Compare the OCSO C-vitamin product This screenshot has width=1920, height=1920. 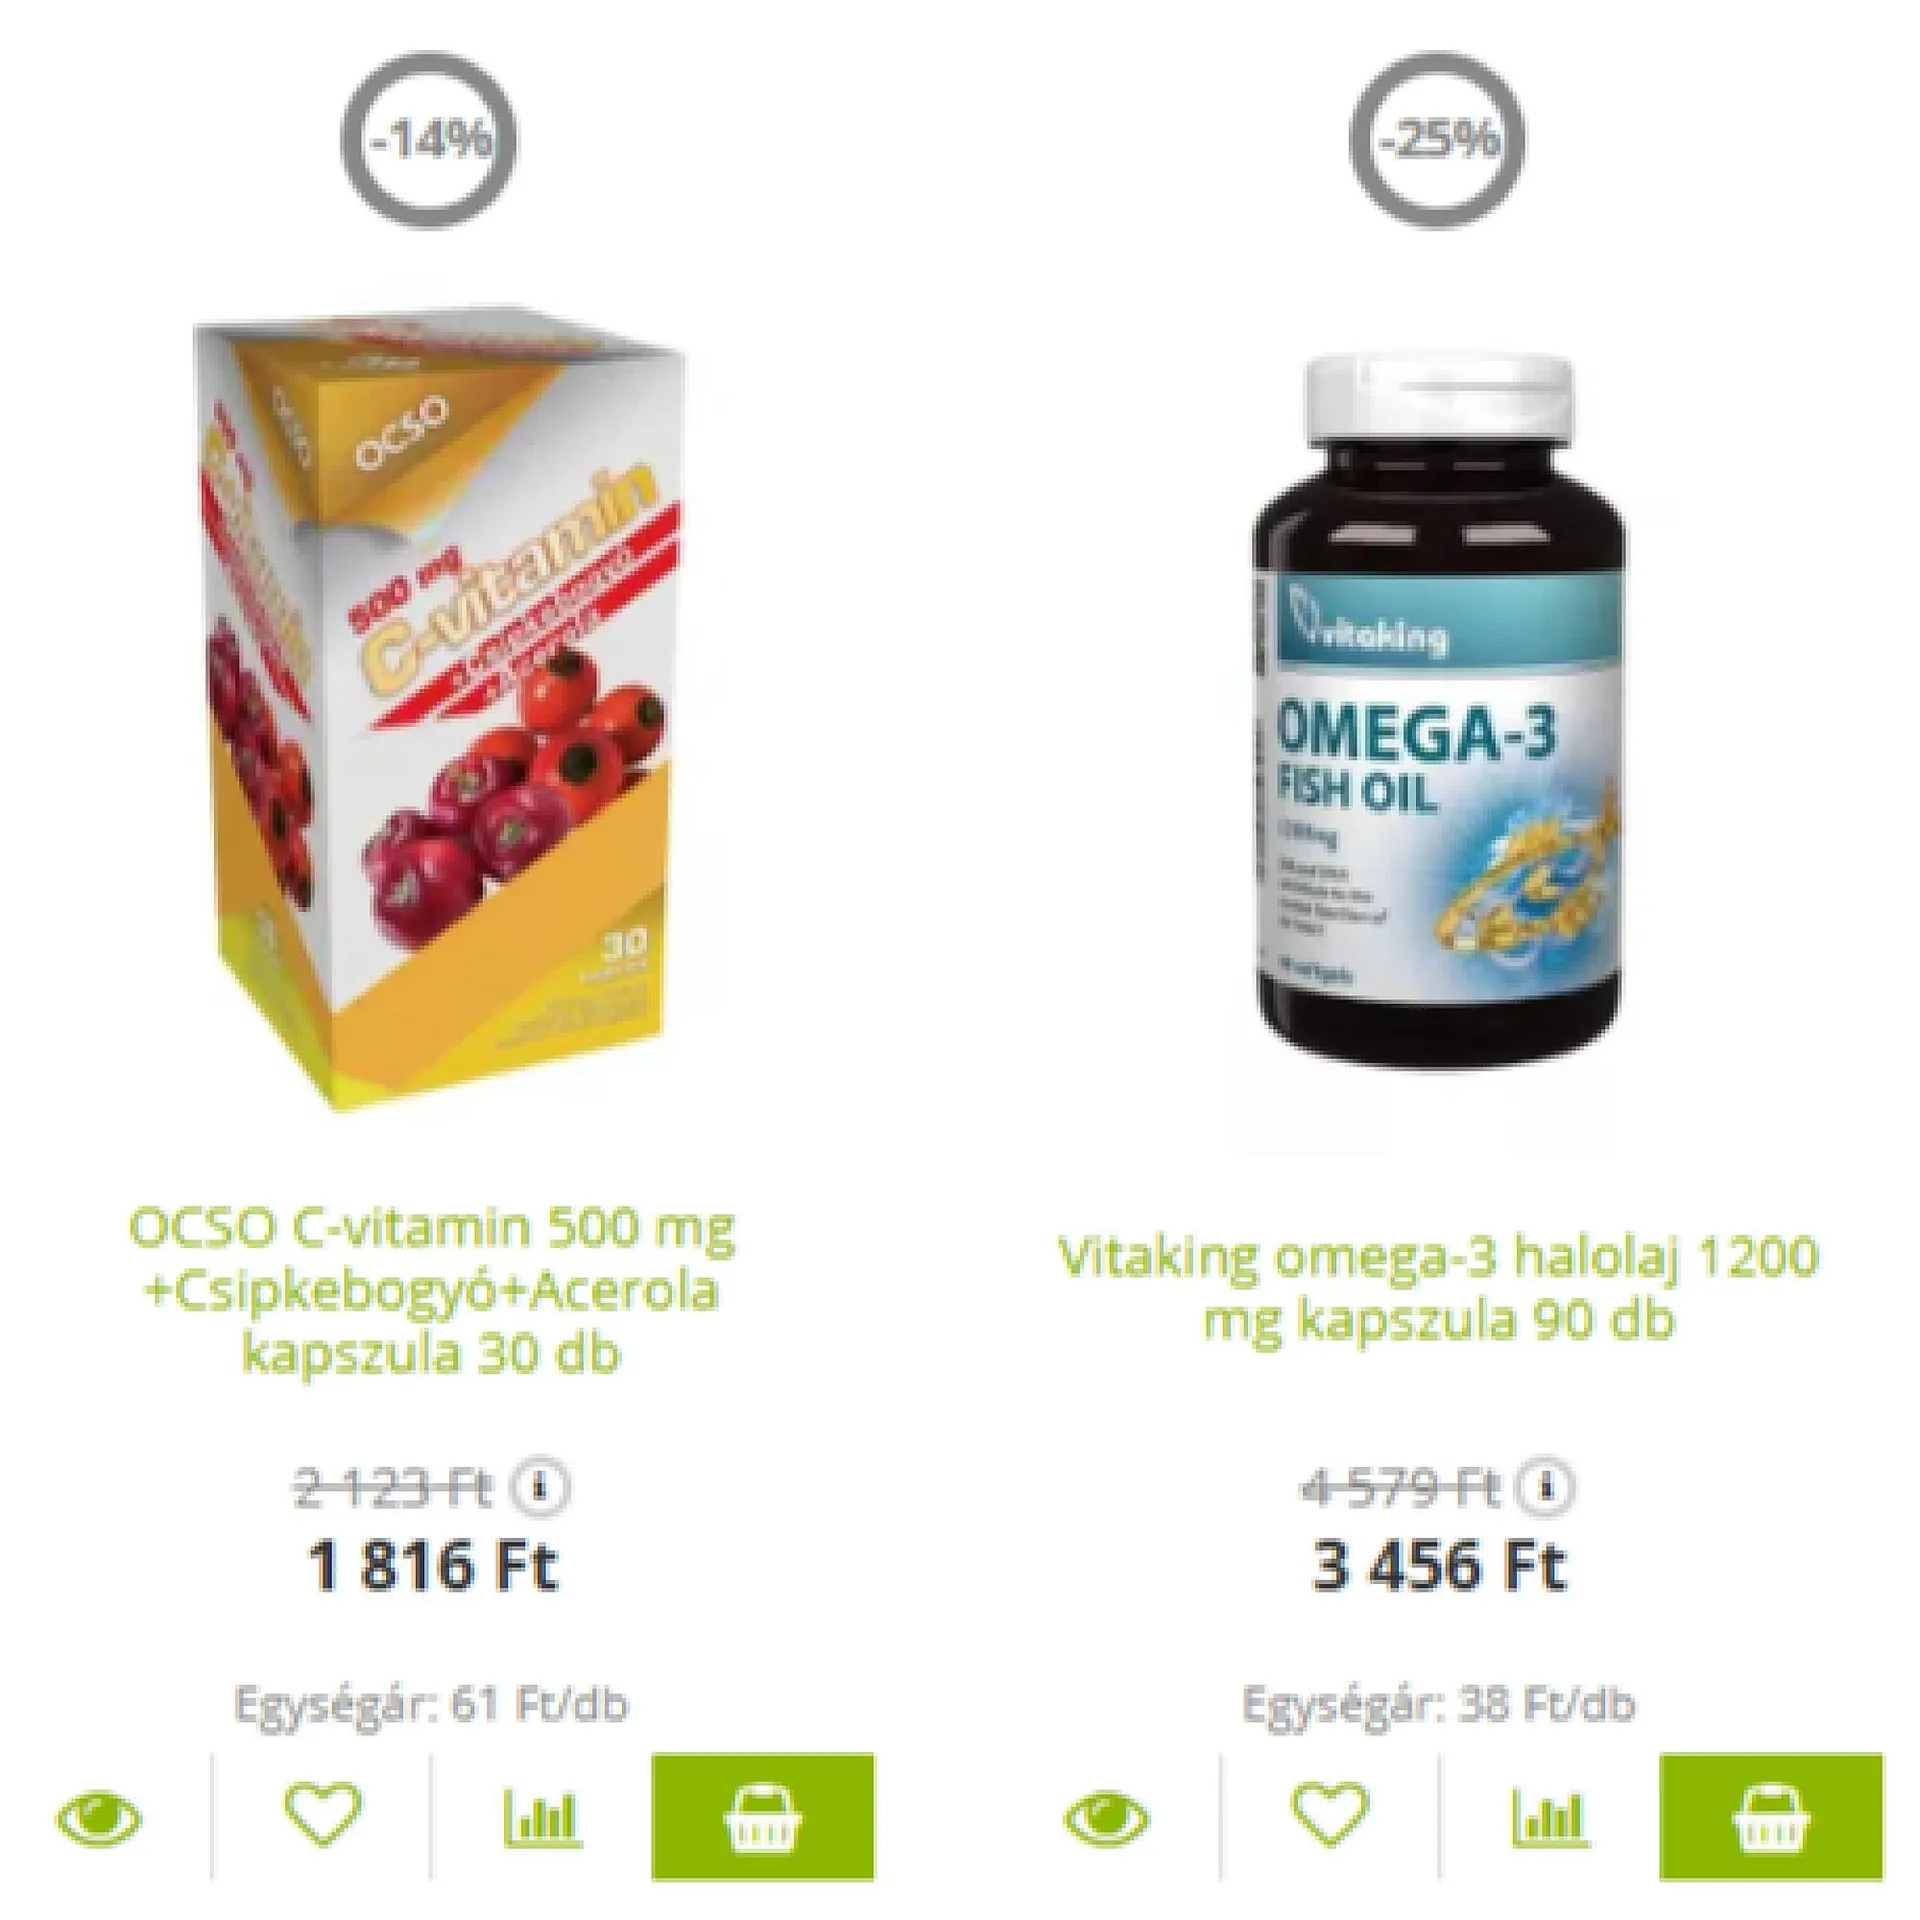click(541, 1817)
